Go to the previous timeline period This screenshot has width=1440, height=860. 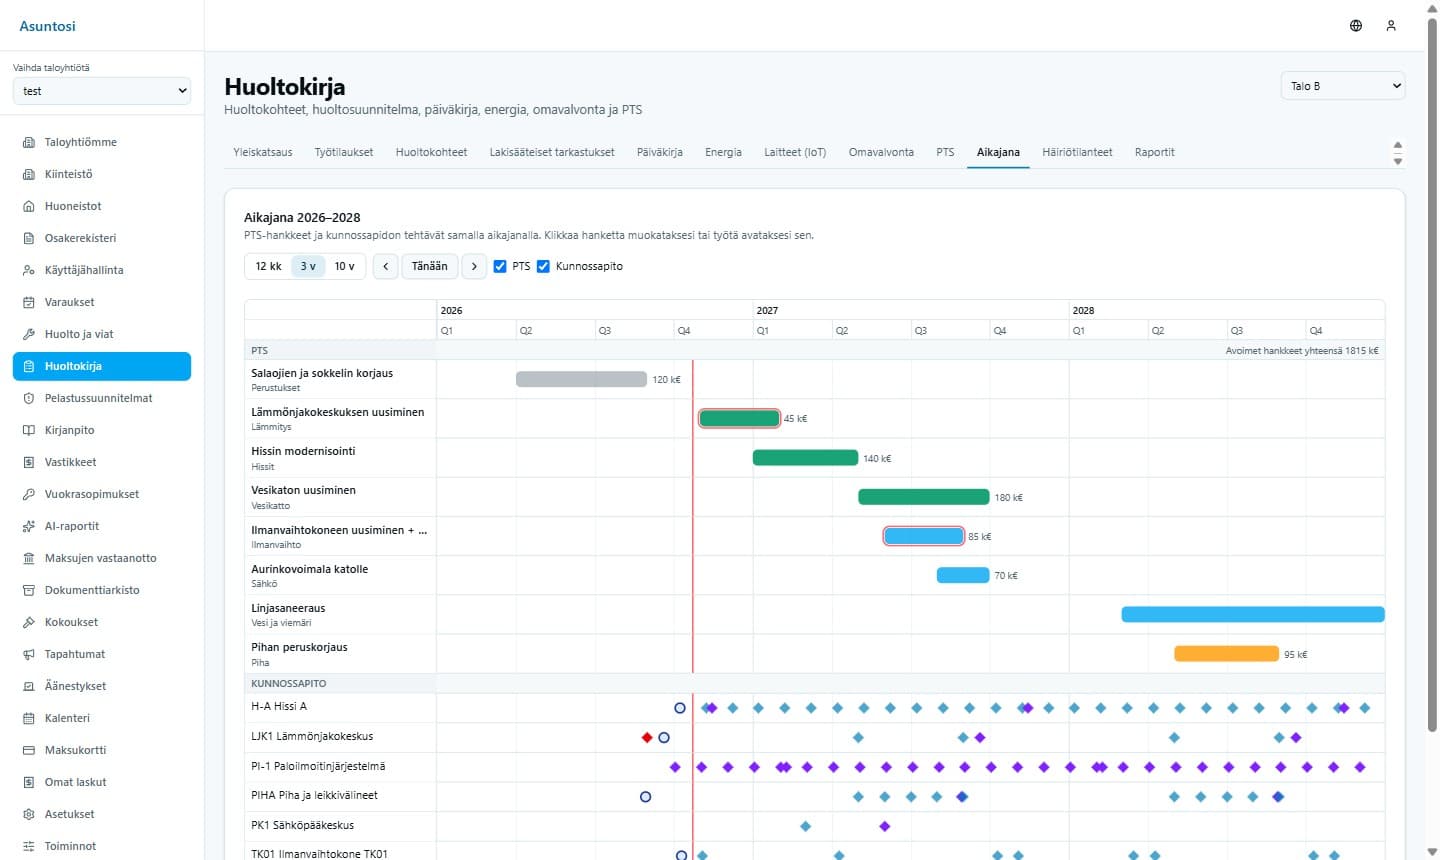click(x=385, y=266)
